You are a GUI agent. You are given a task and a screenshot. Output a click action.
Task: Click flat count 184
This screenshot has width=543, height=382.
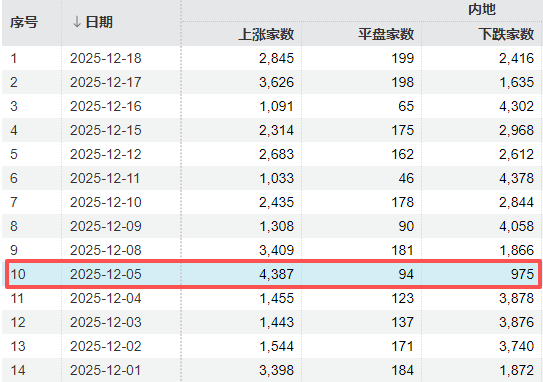tap(402, 370)
